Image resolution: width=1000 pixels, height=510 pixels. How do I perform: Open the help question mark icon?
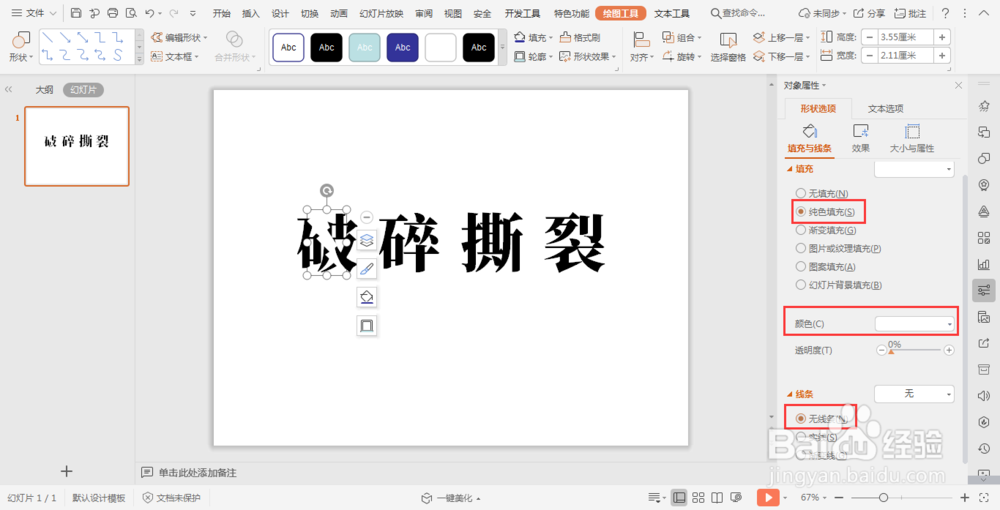click(945, 13)
